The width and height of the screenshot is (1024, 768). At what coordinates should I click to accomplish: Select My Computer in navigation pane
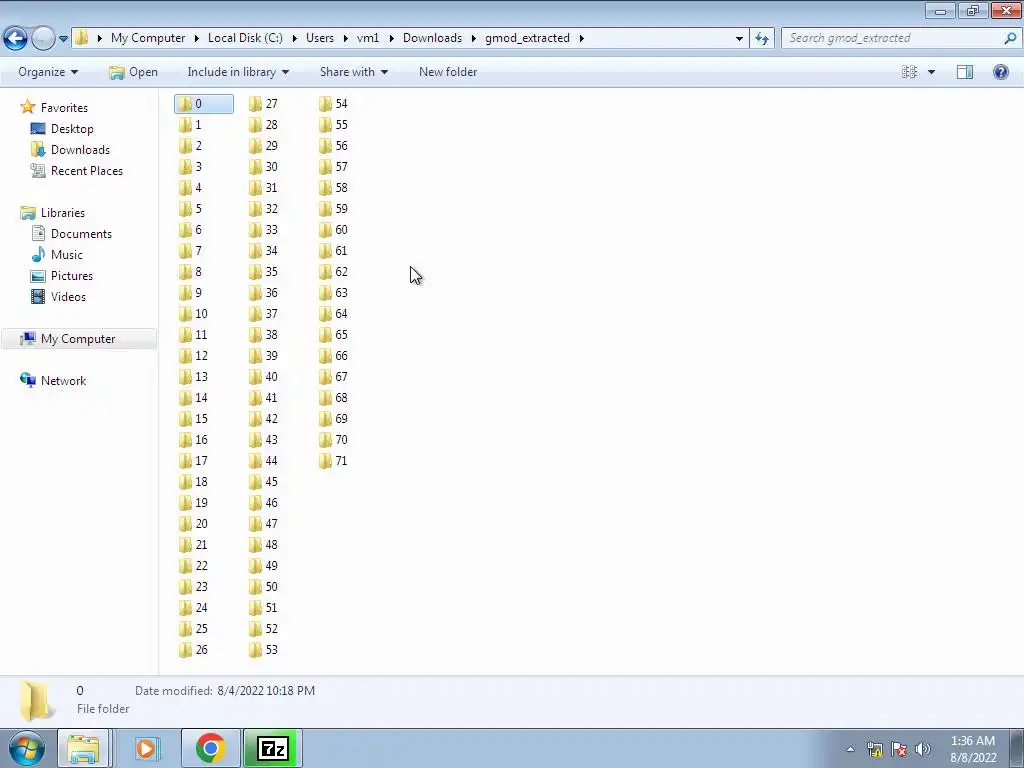click(78, 339)
